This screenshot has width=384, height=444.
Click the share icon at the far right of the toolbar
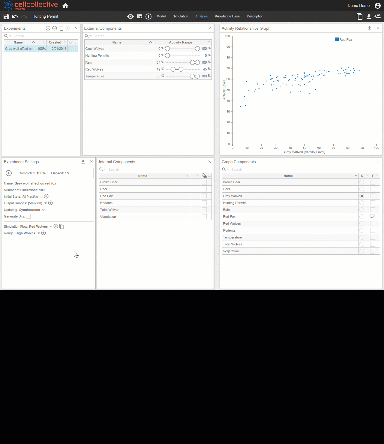coord(377,16)
